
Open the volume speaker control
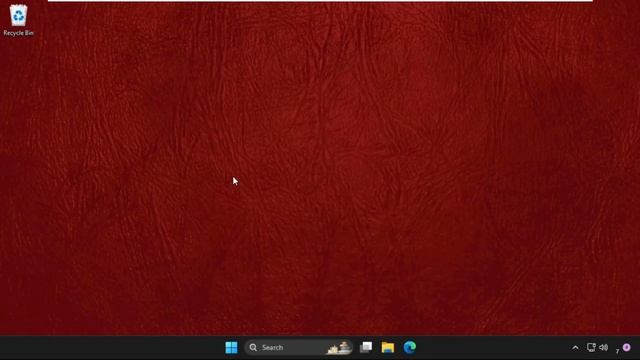604,347
